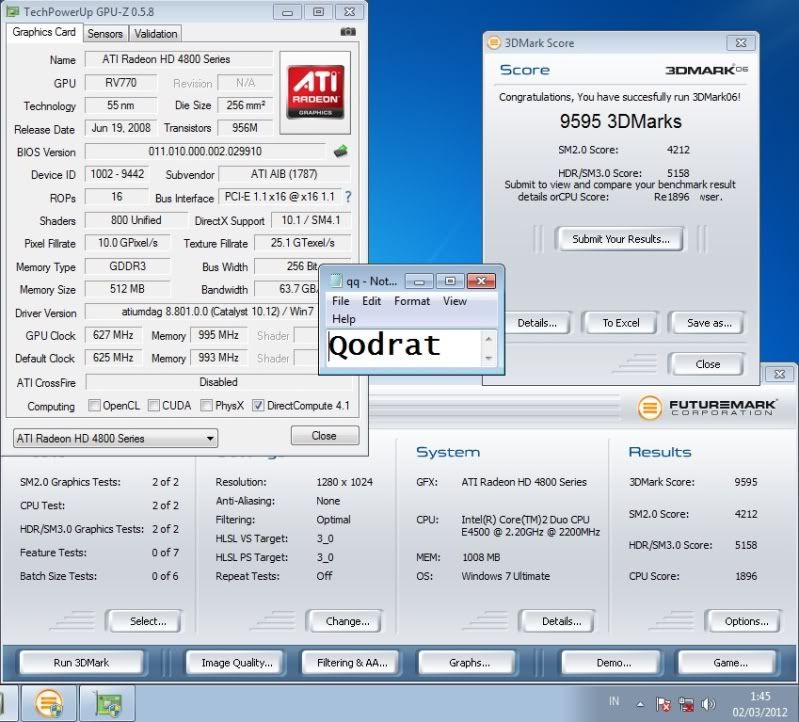Open Notepad View menu
Image resolution: width=799 pixels, height=722 pixels.
click(x=455, y=301)
